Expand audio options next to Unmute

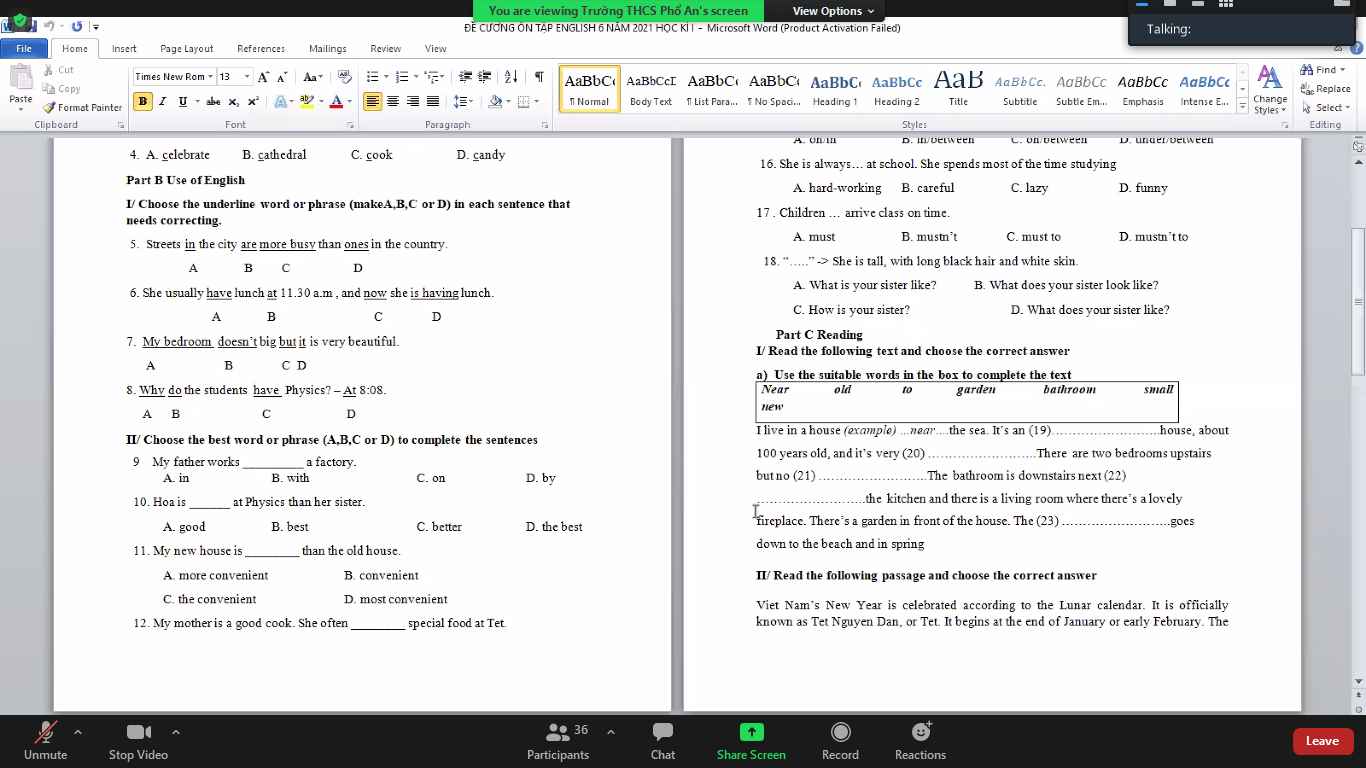[78, 731]
